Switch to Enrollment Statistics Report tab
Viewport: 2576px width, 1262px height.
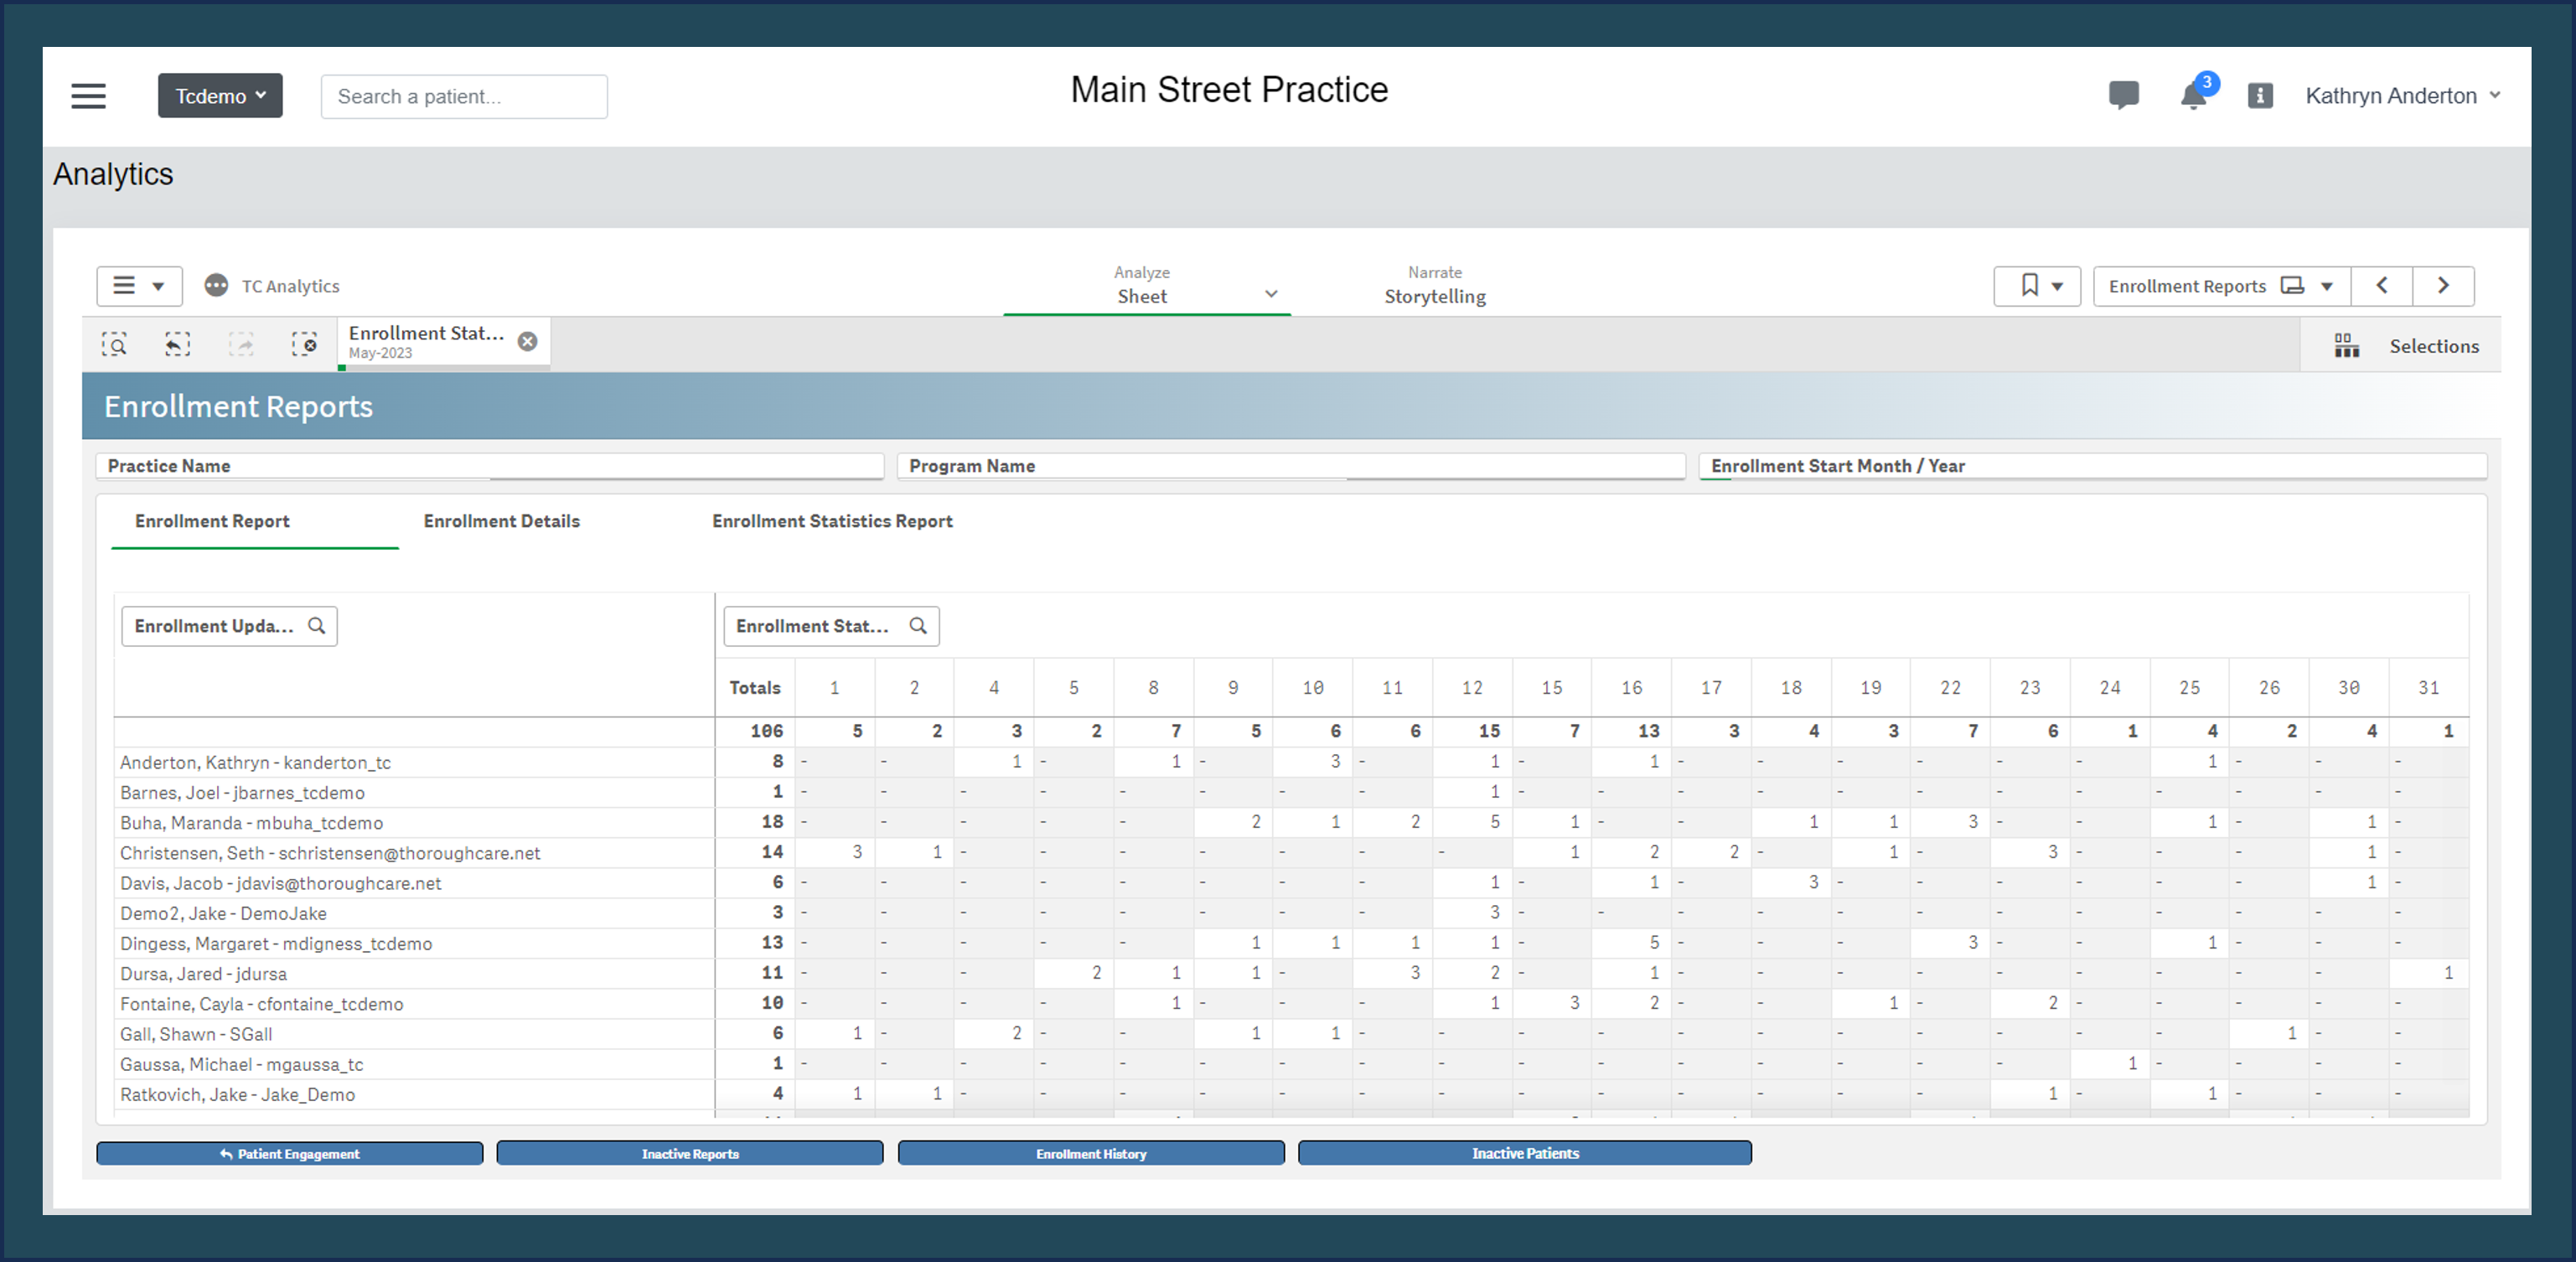pos(832,521)
